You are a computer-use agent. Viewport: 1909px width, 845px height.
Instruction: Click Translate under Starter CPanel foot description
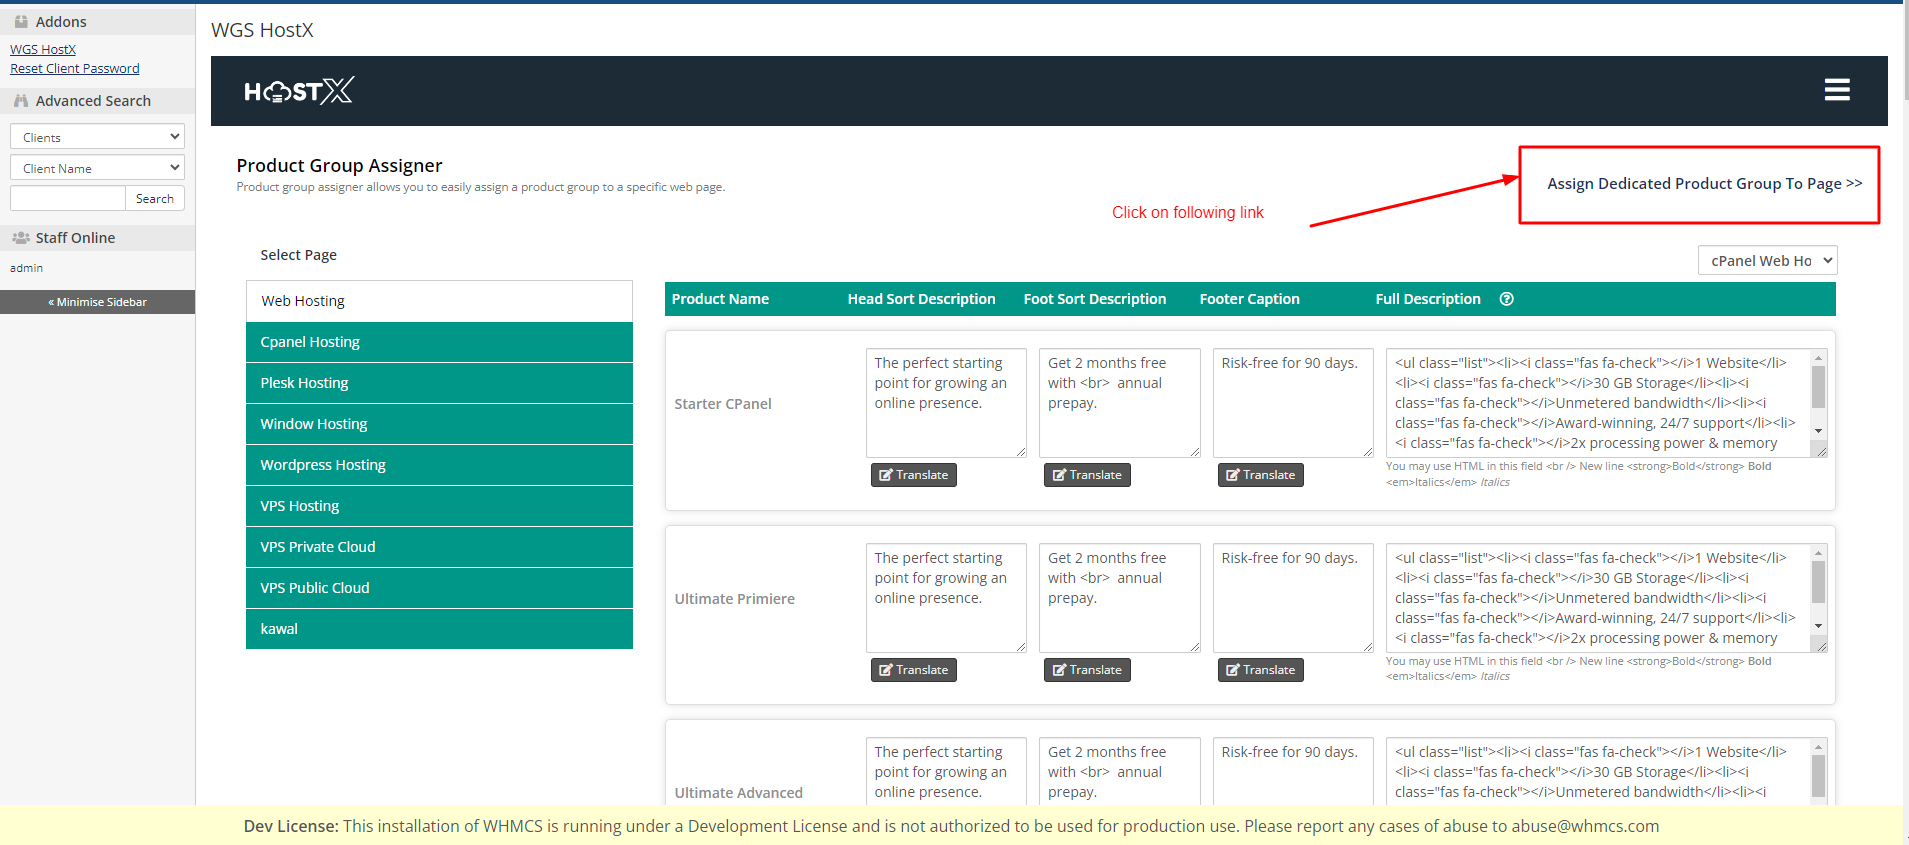pyautogui.click(x=1087, y=475)
